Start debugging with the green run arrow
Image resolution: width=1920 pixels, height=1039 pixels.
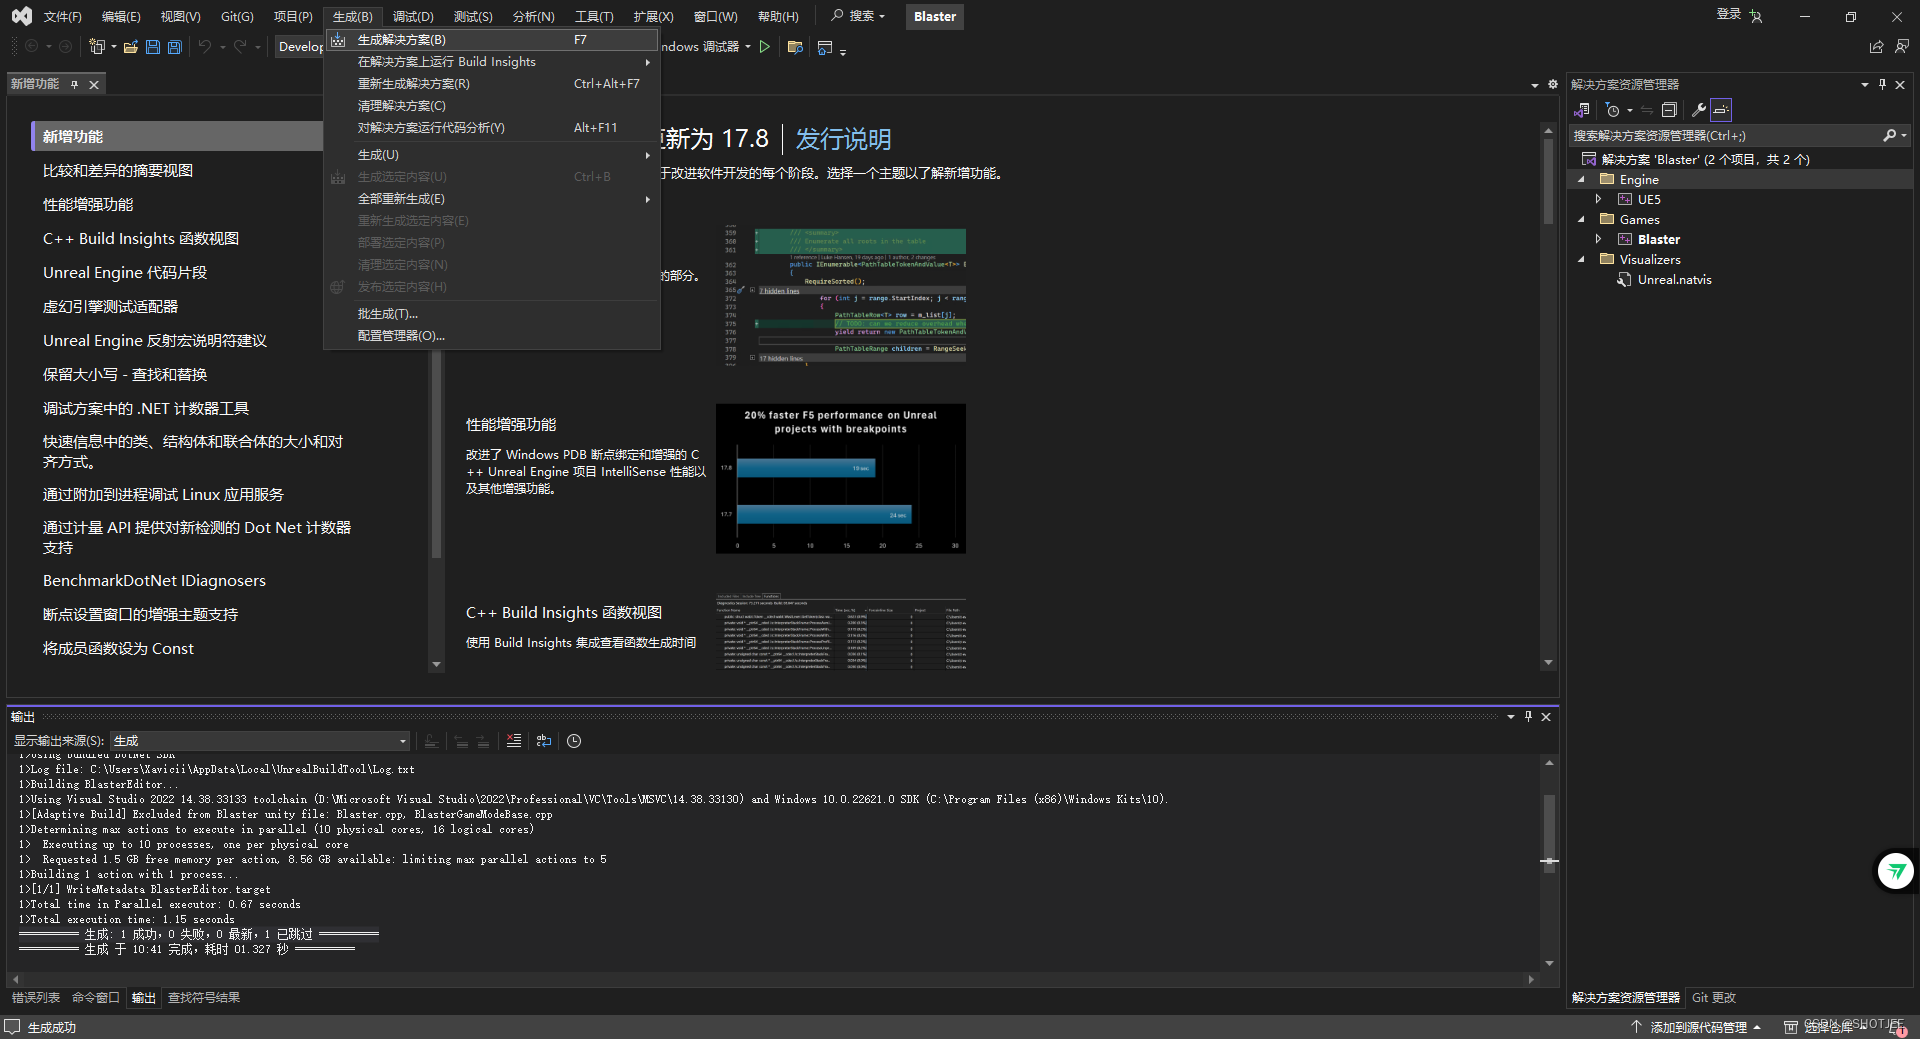click(764, 46)
